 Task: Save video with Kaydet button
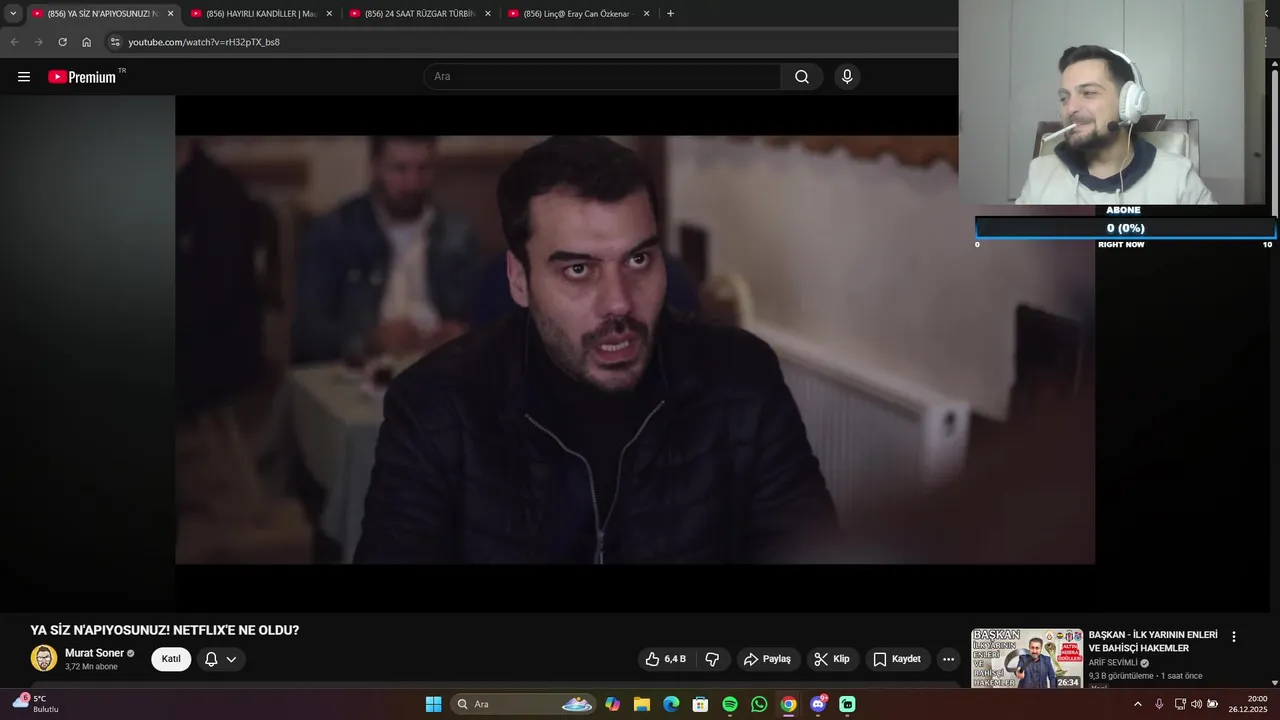[897, 659]
